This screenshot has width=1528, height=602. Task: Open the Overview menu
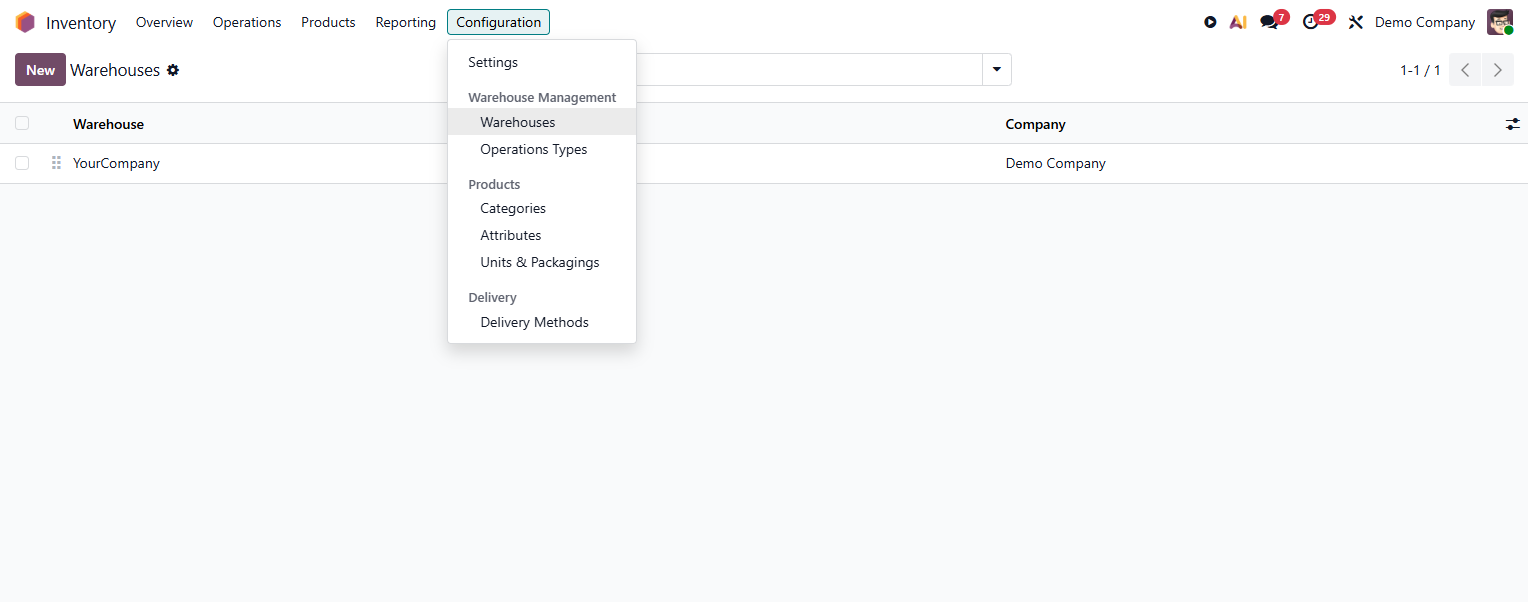164,22
